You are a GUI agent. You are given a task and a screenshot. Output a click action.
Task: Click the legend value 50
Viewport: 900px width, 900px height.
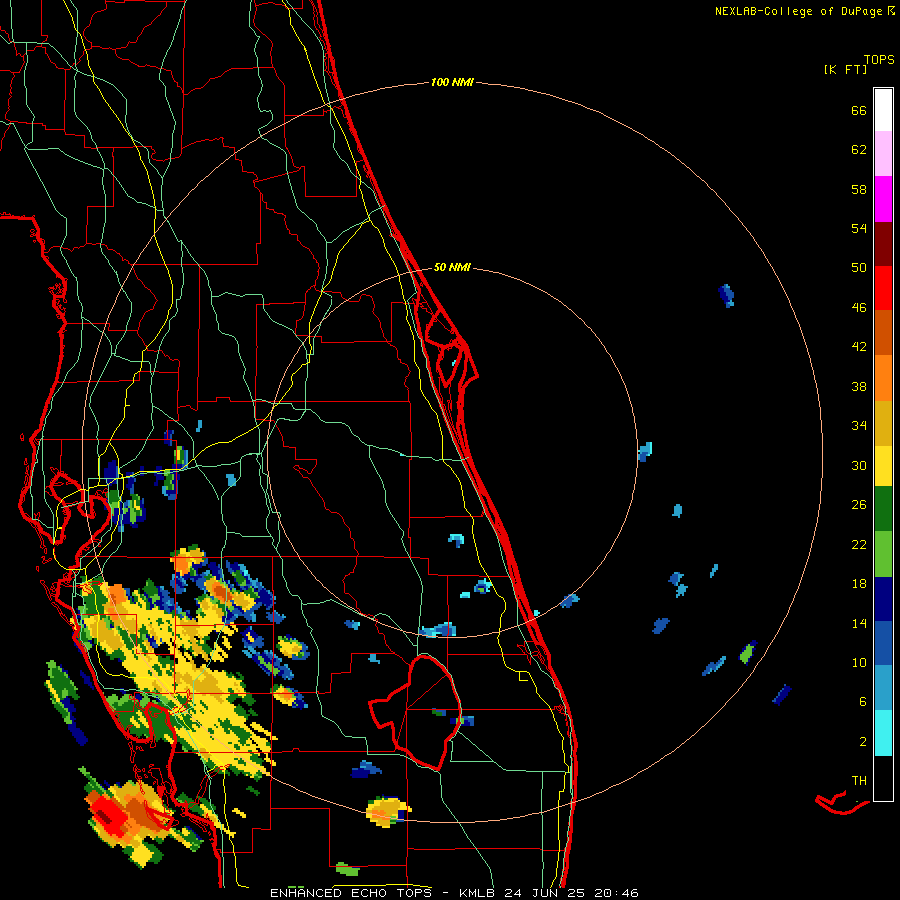click(x=859, y=267)
